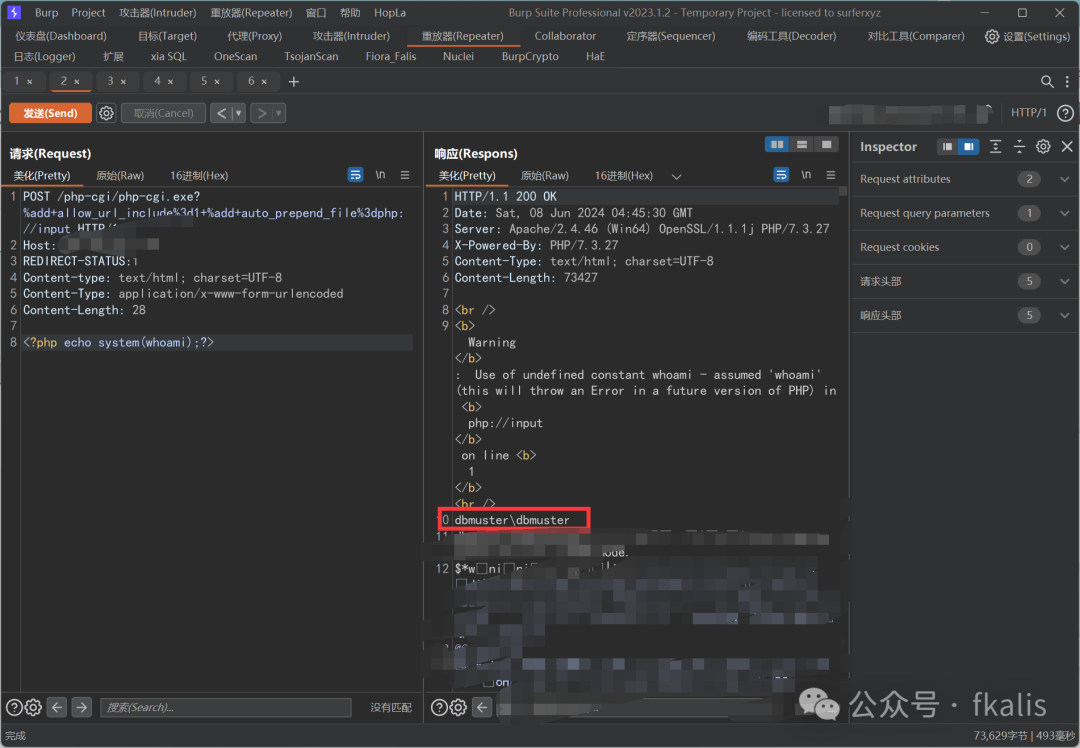The image size is (1080, 748).
Task: Switch request view to Raw
Action: [x=120, y=176]
